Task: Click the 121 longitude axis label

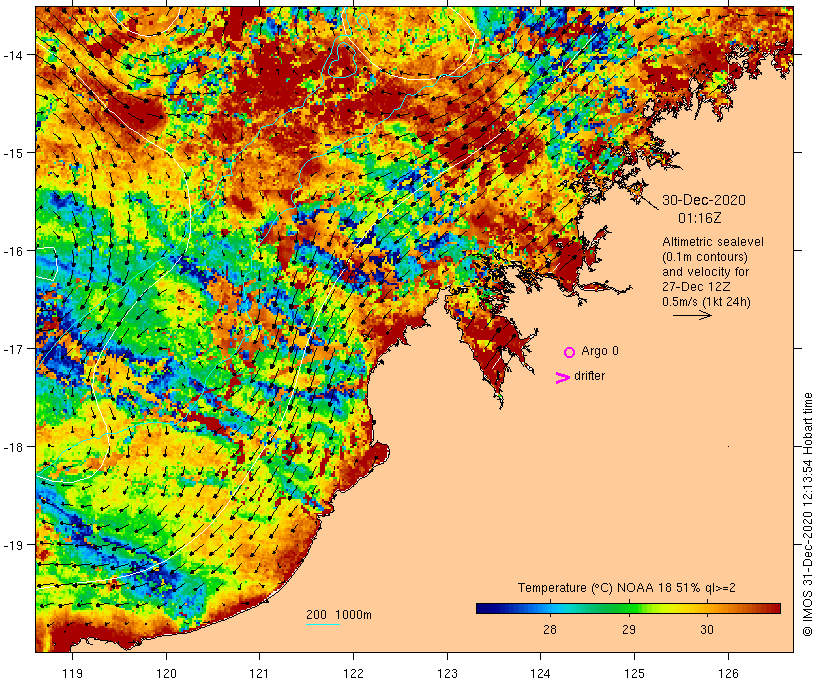Action: [259, 673]
